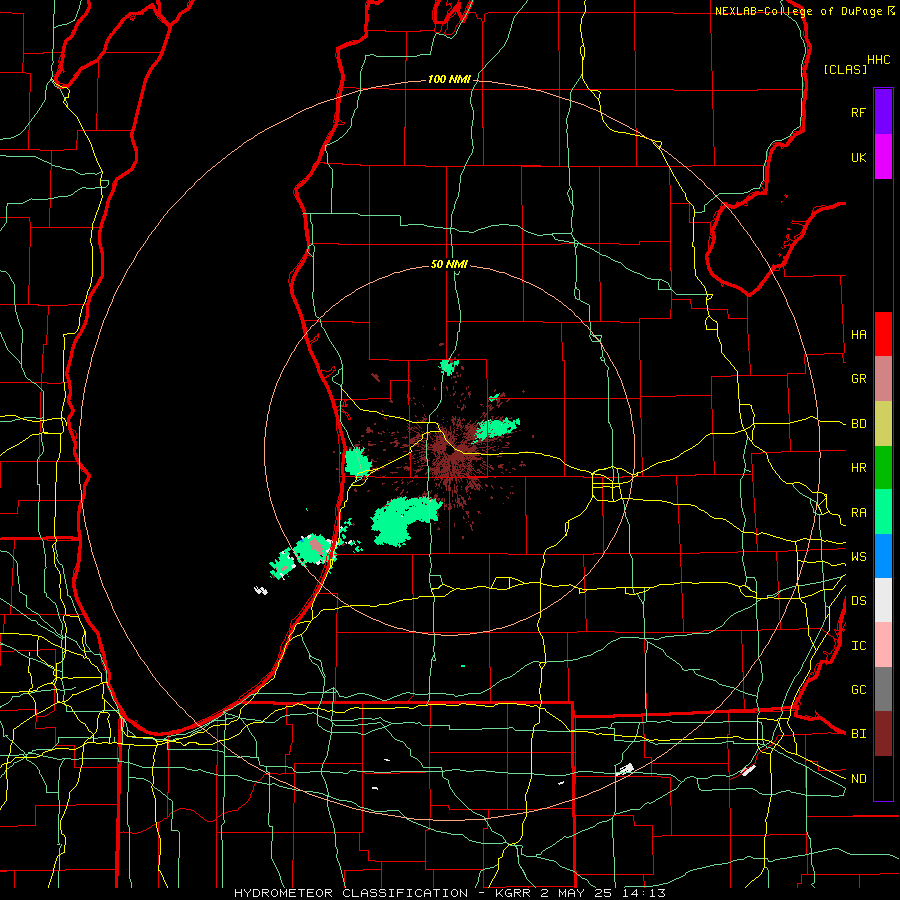900x900 pixels.
Task: Click the HR dark green legend swatch
Action: pyautogui.click(x=883, y=468)
